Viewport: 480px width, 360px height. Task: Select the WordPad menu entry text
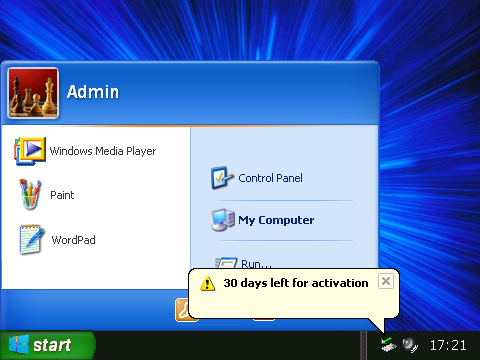pyautogui.click(x=73, y=240)
